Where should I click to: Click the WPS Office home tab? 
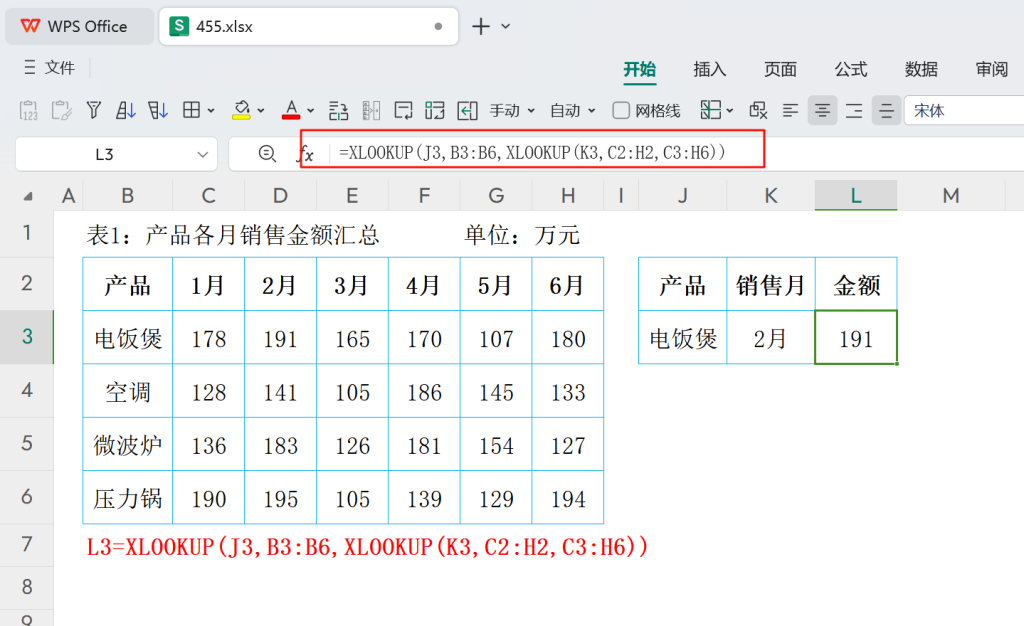[x=80, y=26]
